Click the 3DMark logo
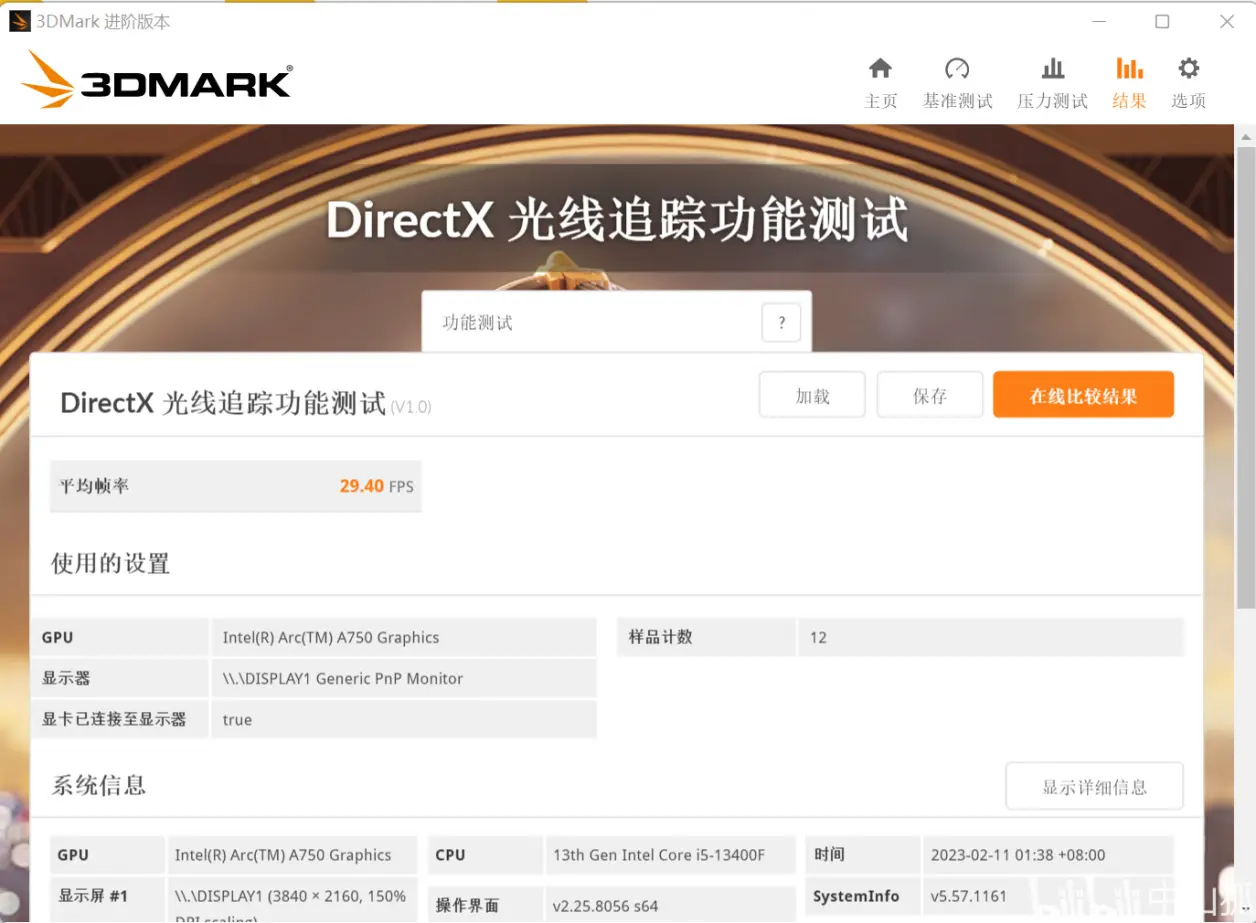The image size is (1256, 923). tap(157, 80)
